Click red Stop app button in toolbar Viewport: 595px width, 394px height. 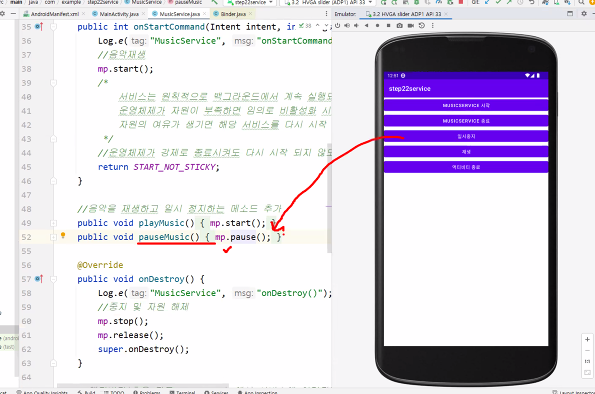click(461, 2)
